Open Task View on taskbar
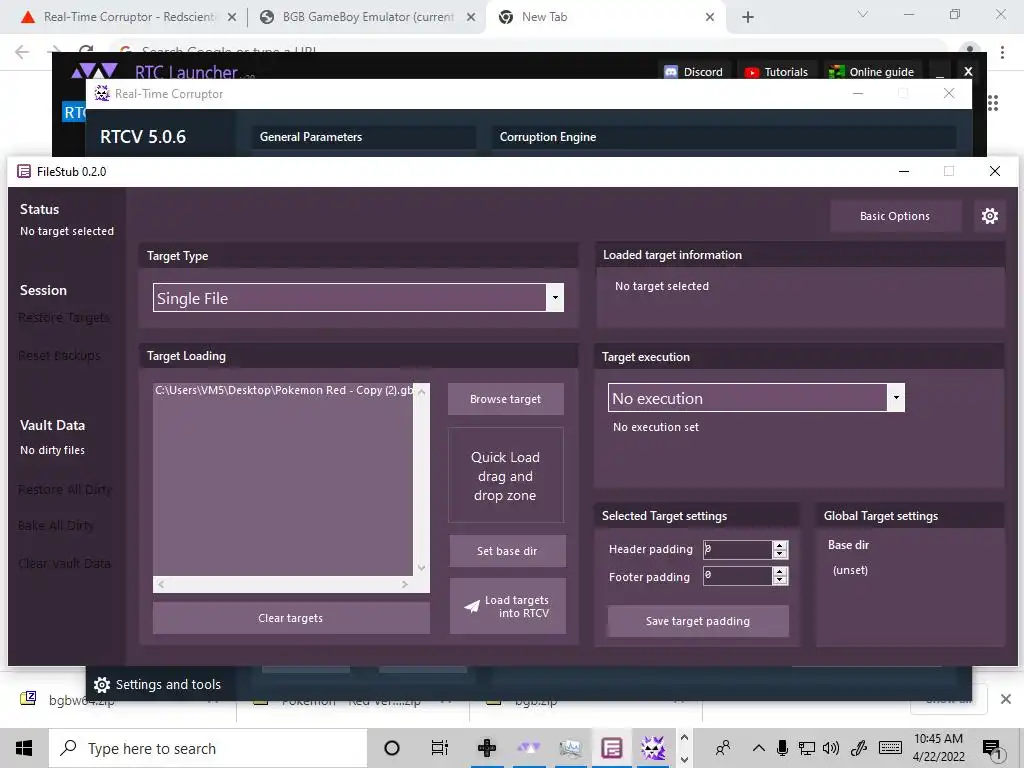This screenshot has width=1024, height=768. (x=440, y=748)
